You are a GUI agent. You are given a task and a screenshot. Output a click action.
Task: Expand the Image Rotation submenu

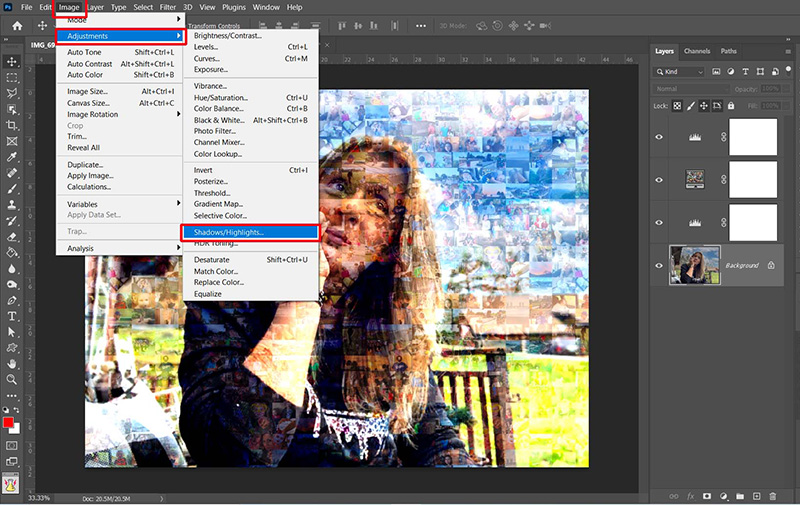coord(120,114)
